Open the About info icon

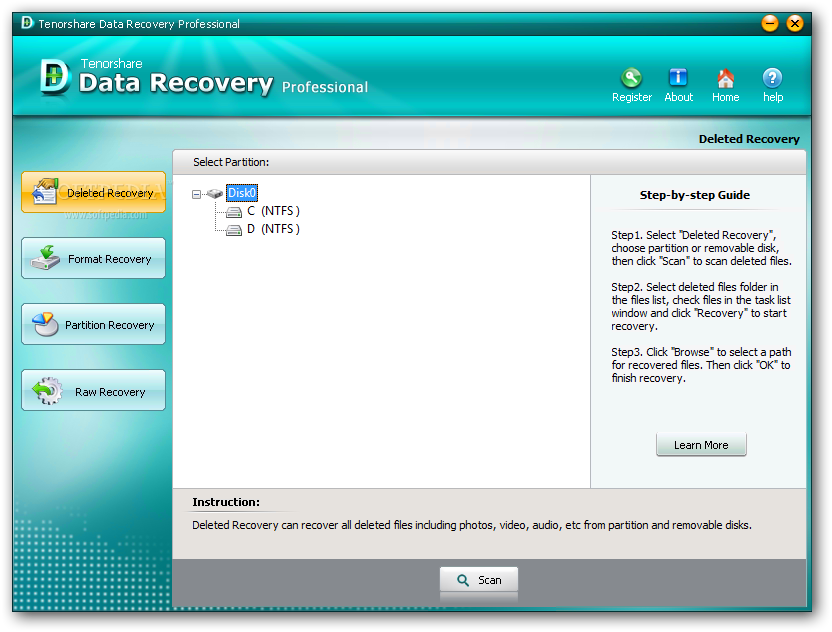pyautogui.click(x=678, y=78)
